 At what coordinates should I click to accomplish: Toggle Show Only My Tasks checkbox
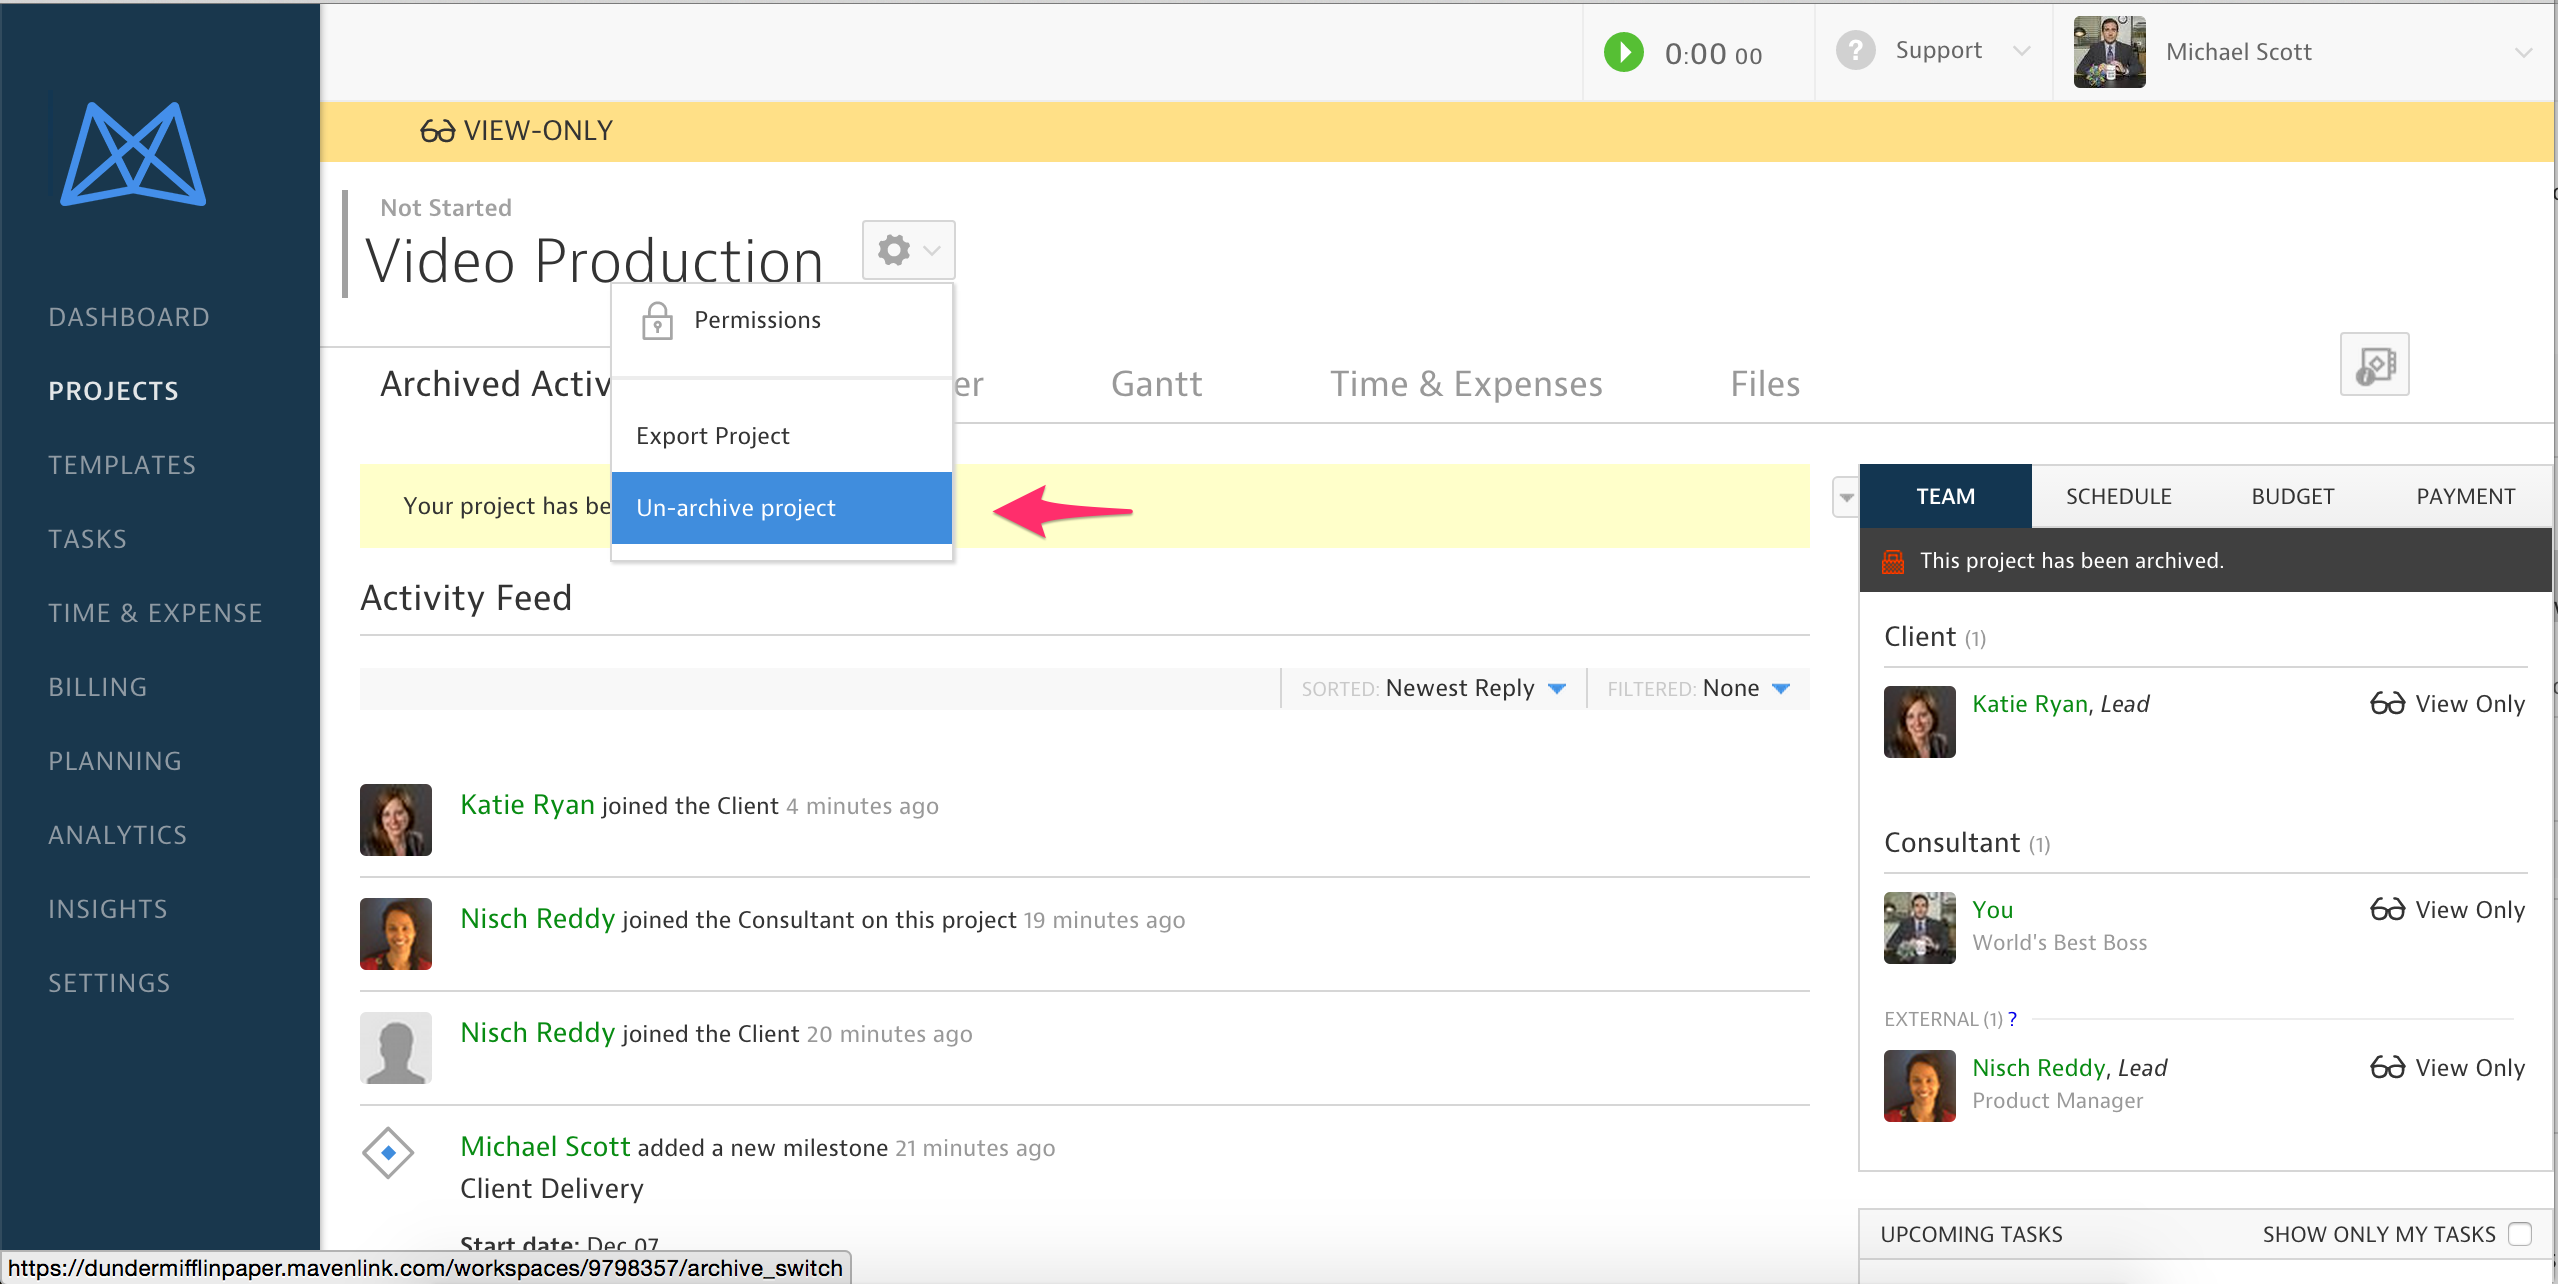pyautogui.click(x=2520, y=1234)
